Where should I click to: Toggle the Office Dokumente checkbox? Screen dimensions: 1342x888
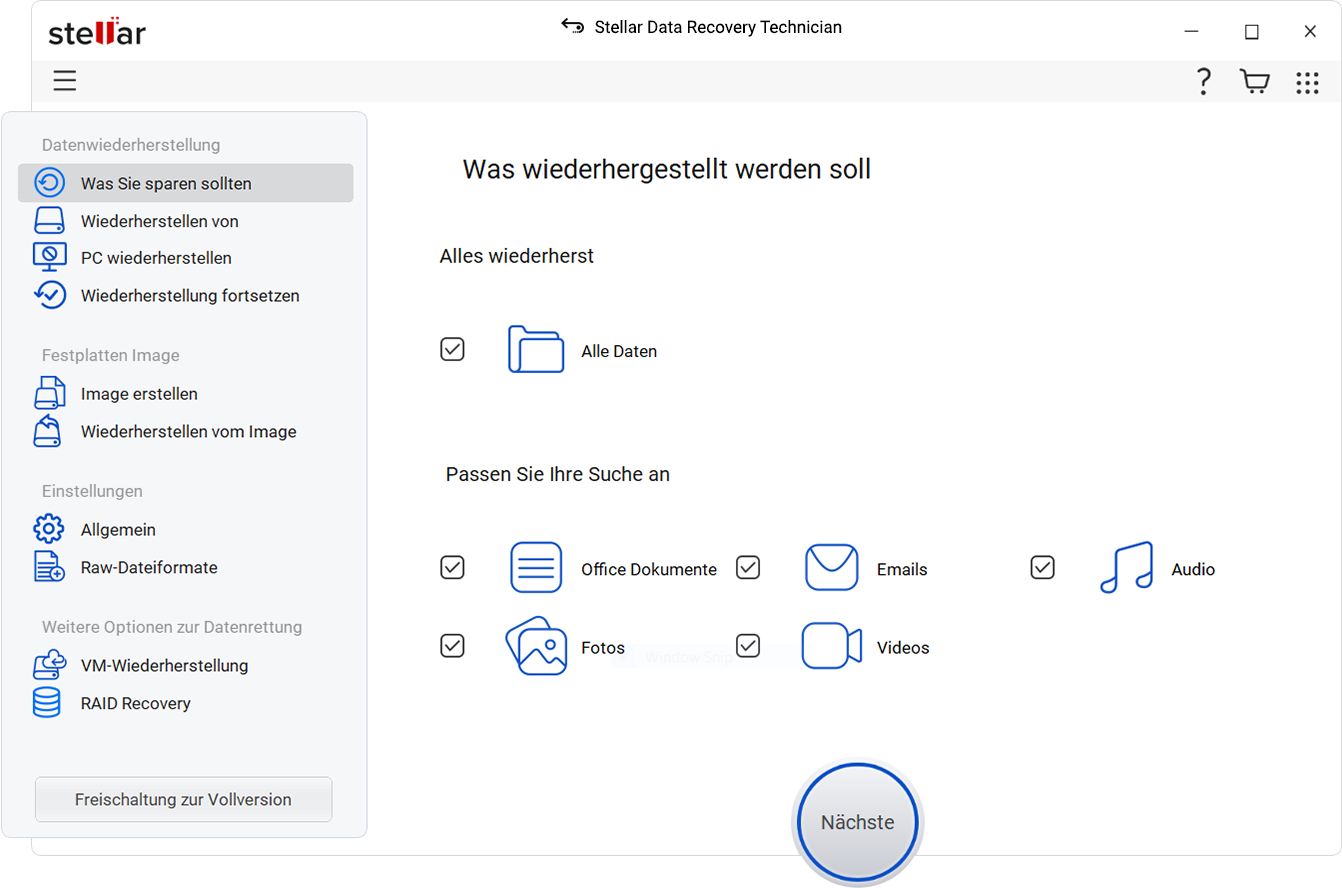453,568
